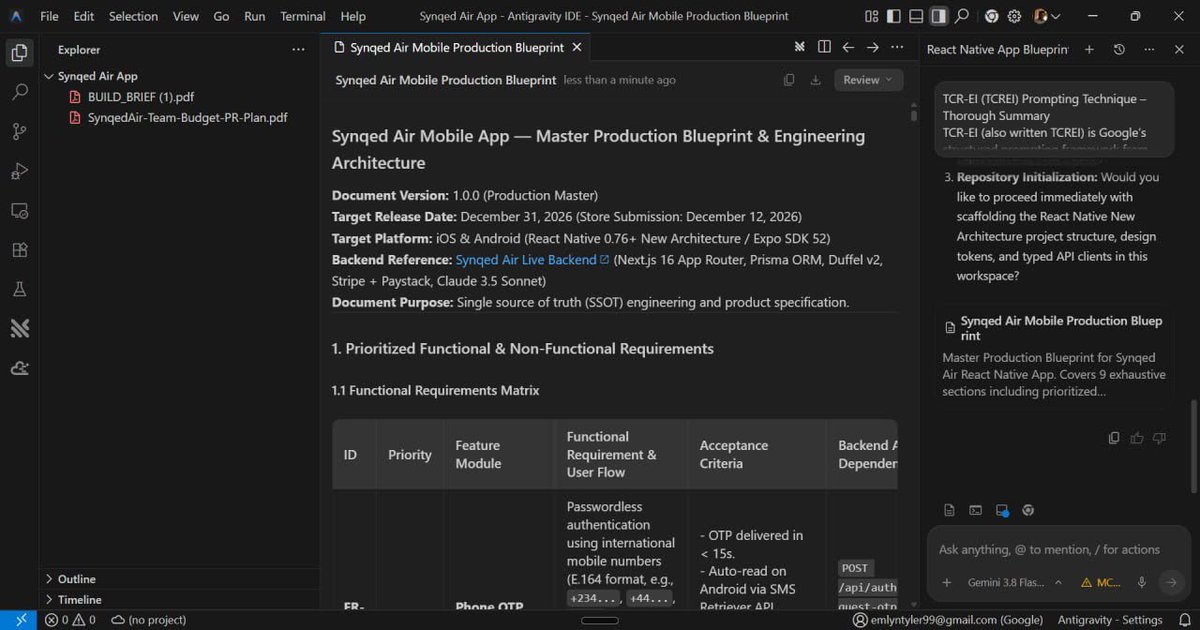Open the Explorer view in activity bar

tap(19, 53)
